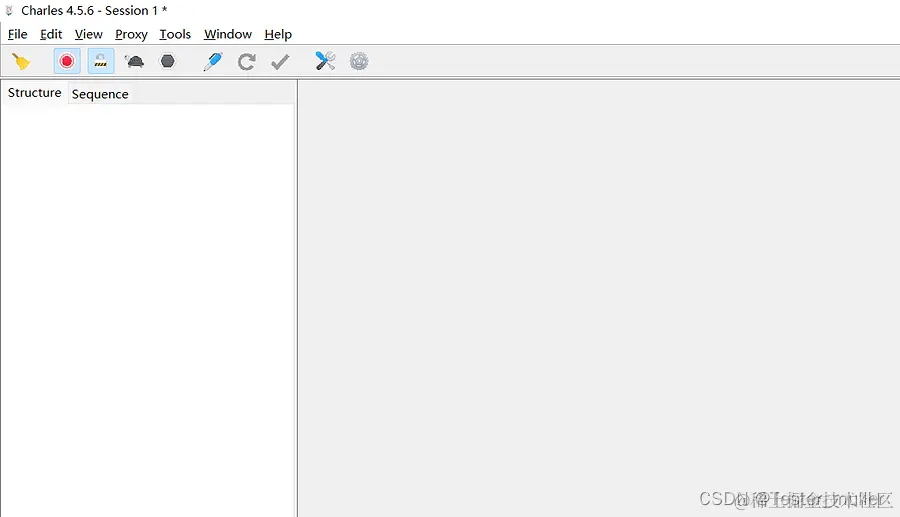Enable throttling with the turtle icon
This screenshot has width=900, height=517.
(x=134, y=61)
